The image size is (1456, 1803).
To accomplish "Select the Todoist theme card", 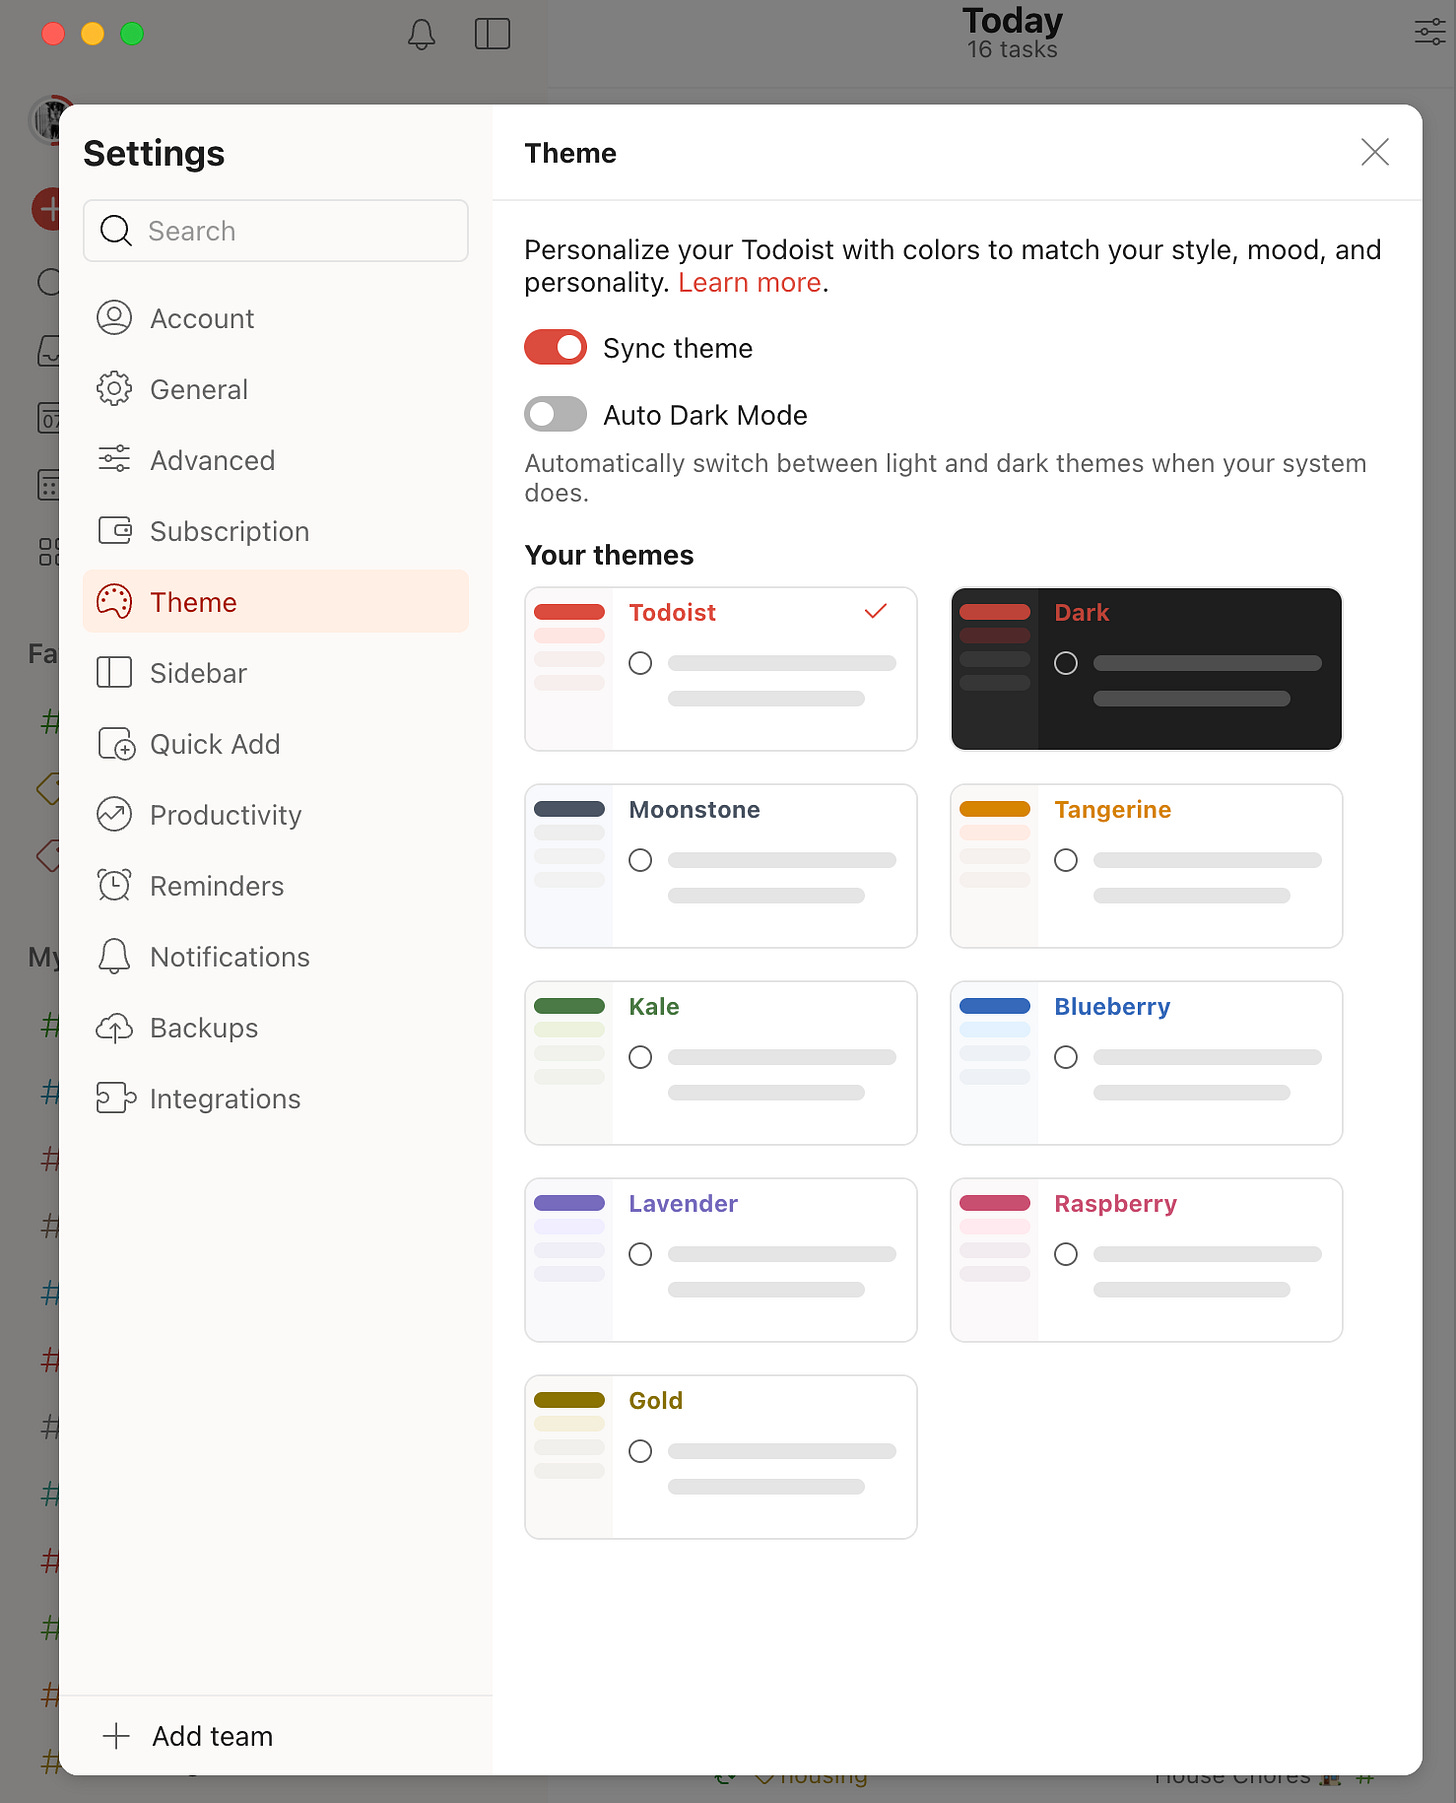I will pyautogui.click(x=721, y=669).
